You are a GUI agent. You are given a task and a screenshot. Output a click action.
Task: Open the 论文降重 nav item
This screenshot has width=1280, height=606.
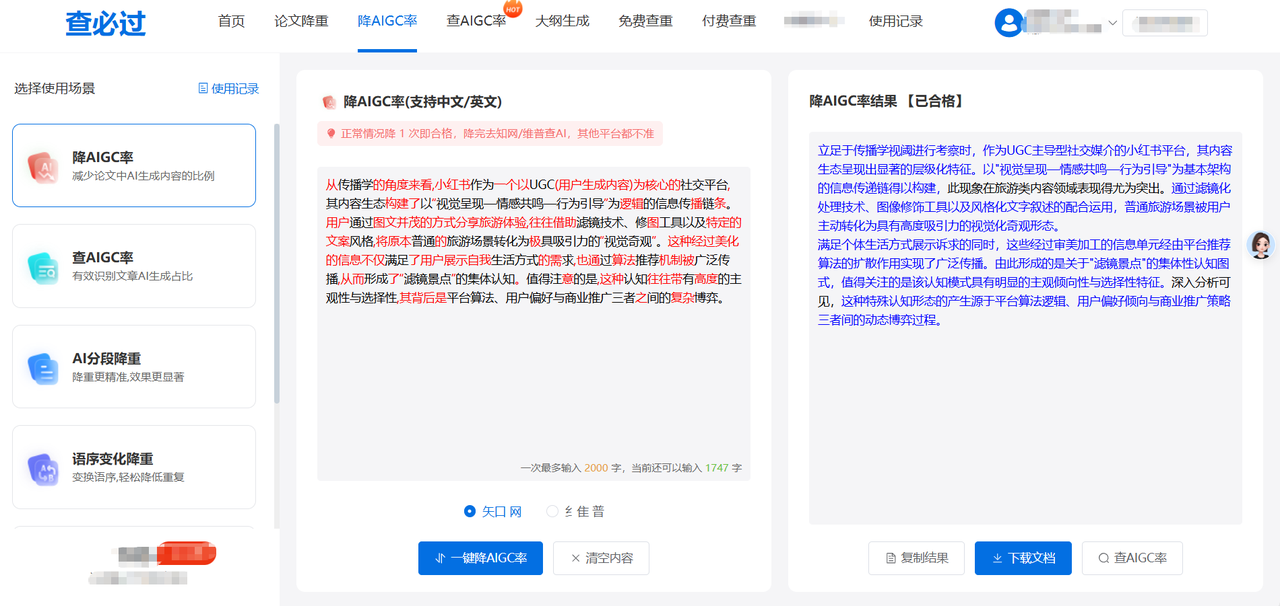(301, 21)
